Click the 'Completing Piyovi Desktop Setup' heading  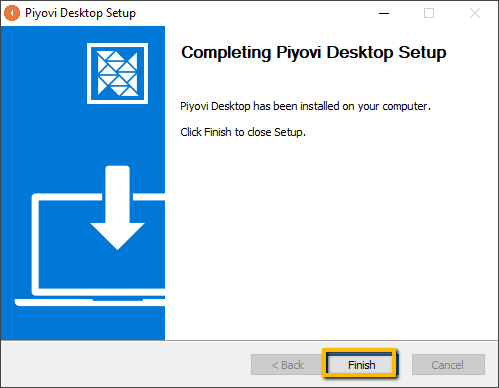pyautogui.click(x=314, y=53)
